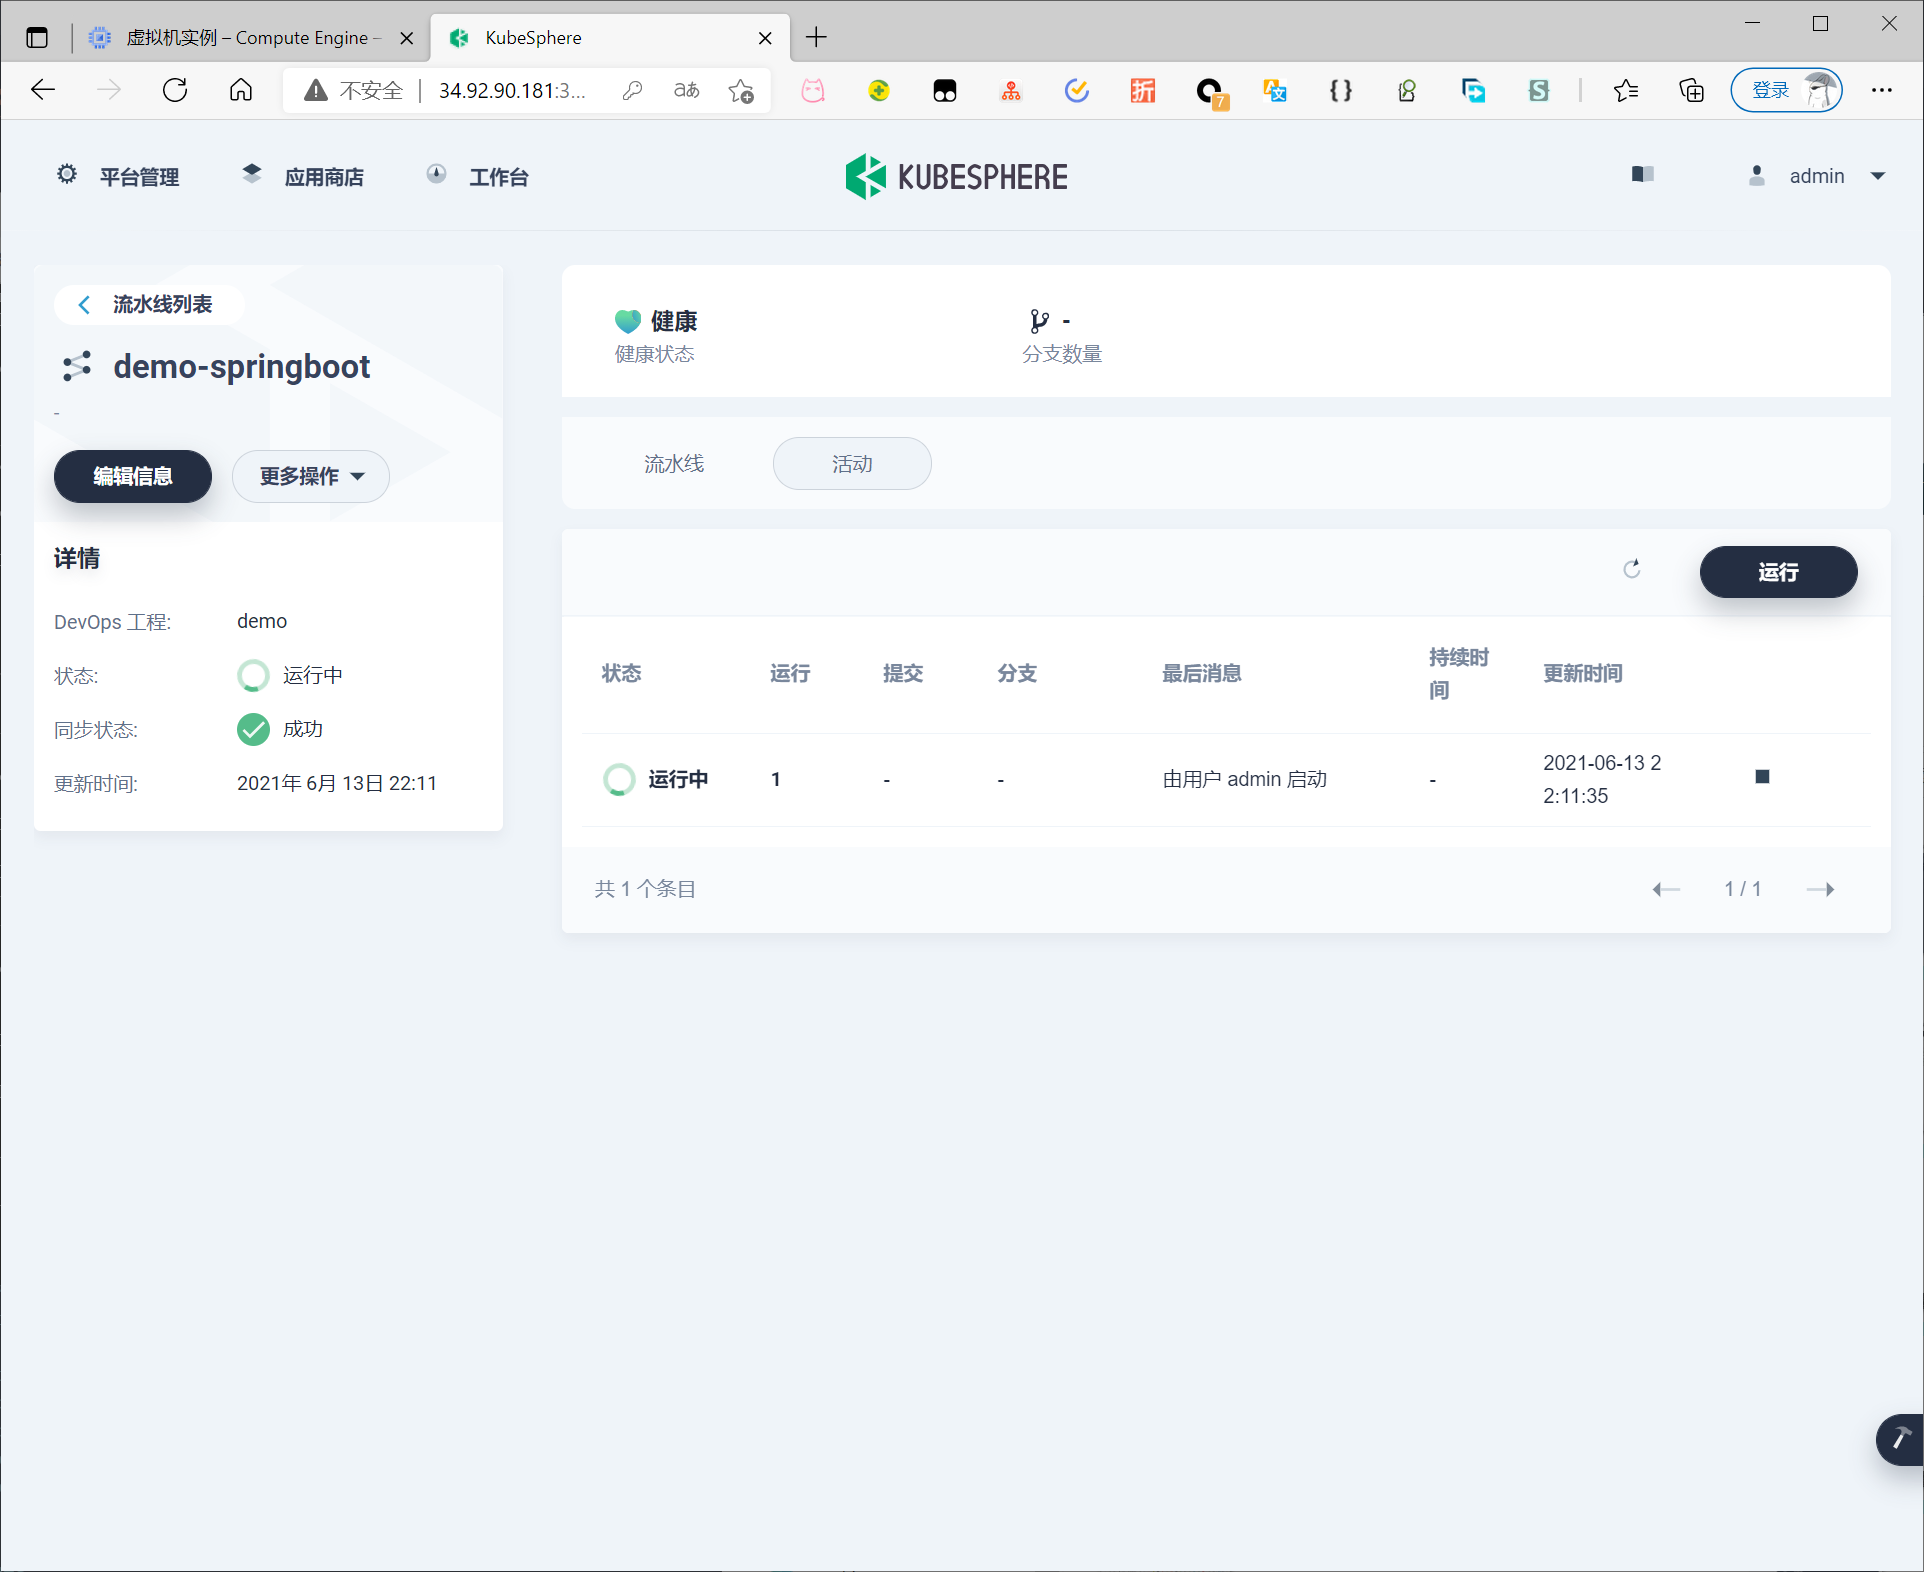Open the browser's three-dot settings menu

tap(1881, 91)
